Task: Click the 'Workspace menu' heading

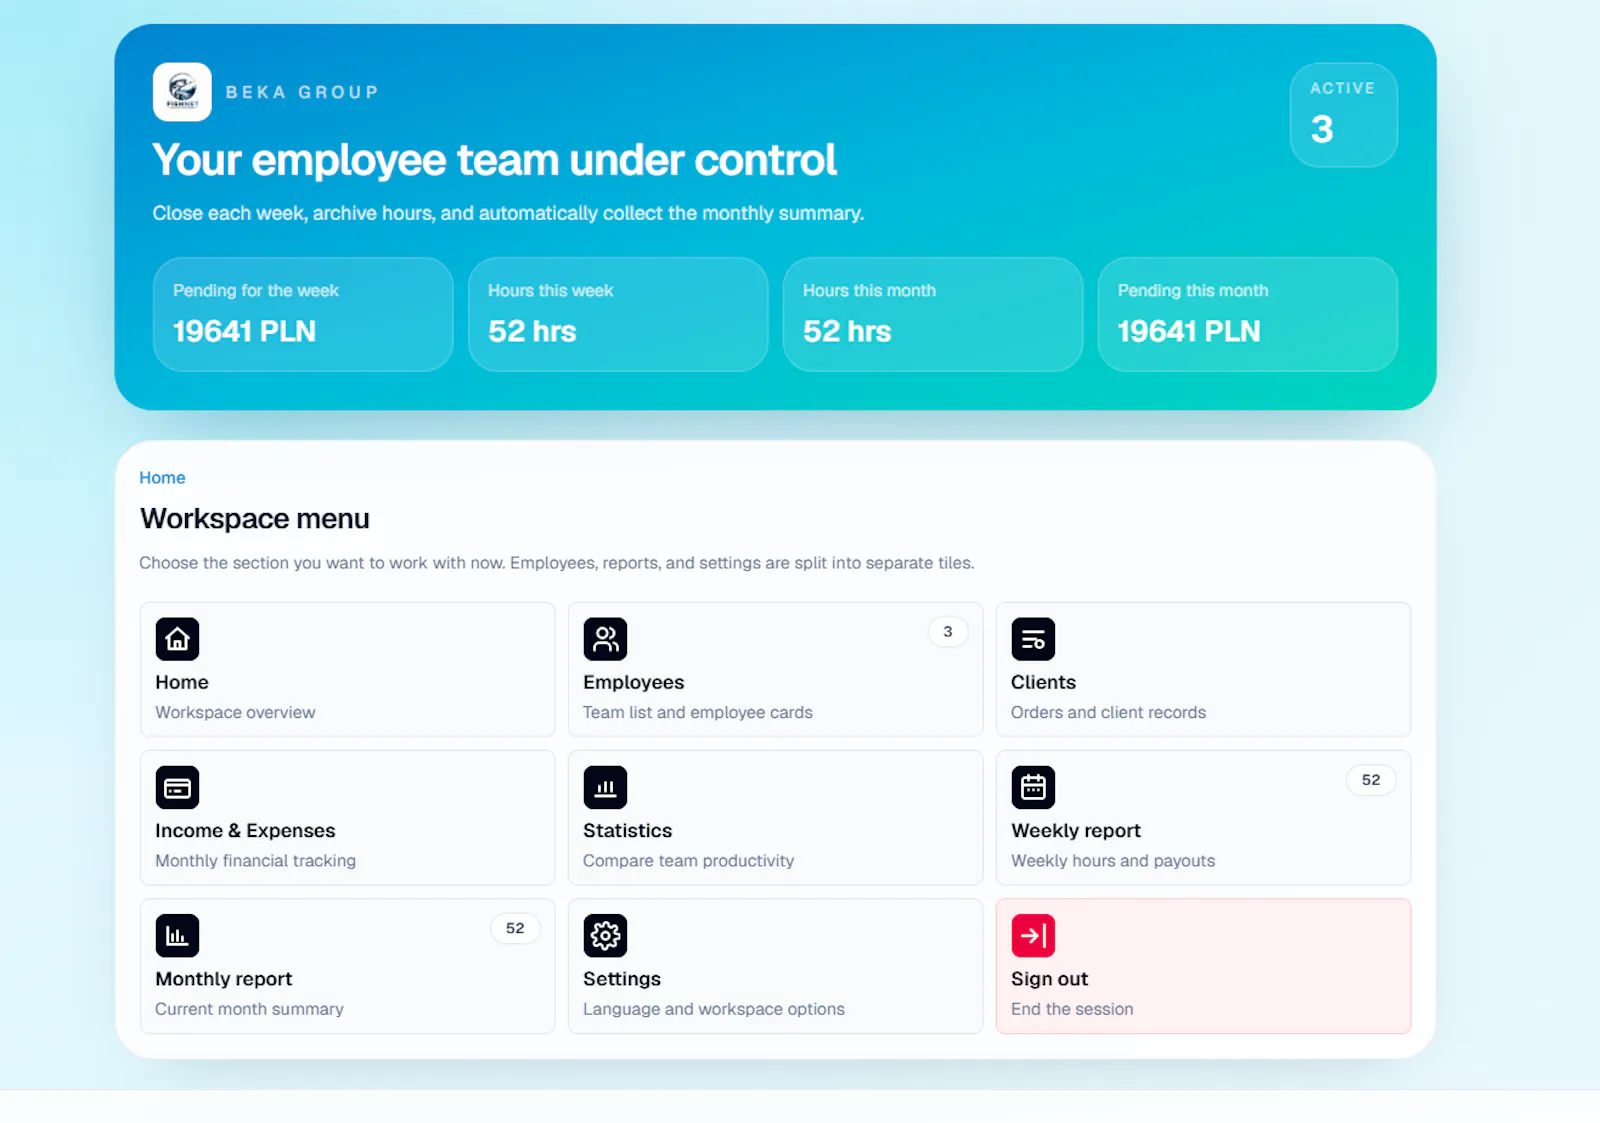Action: coord(254,518)
